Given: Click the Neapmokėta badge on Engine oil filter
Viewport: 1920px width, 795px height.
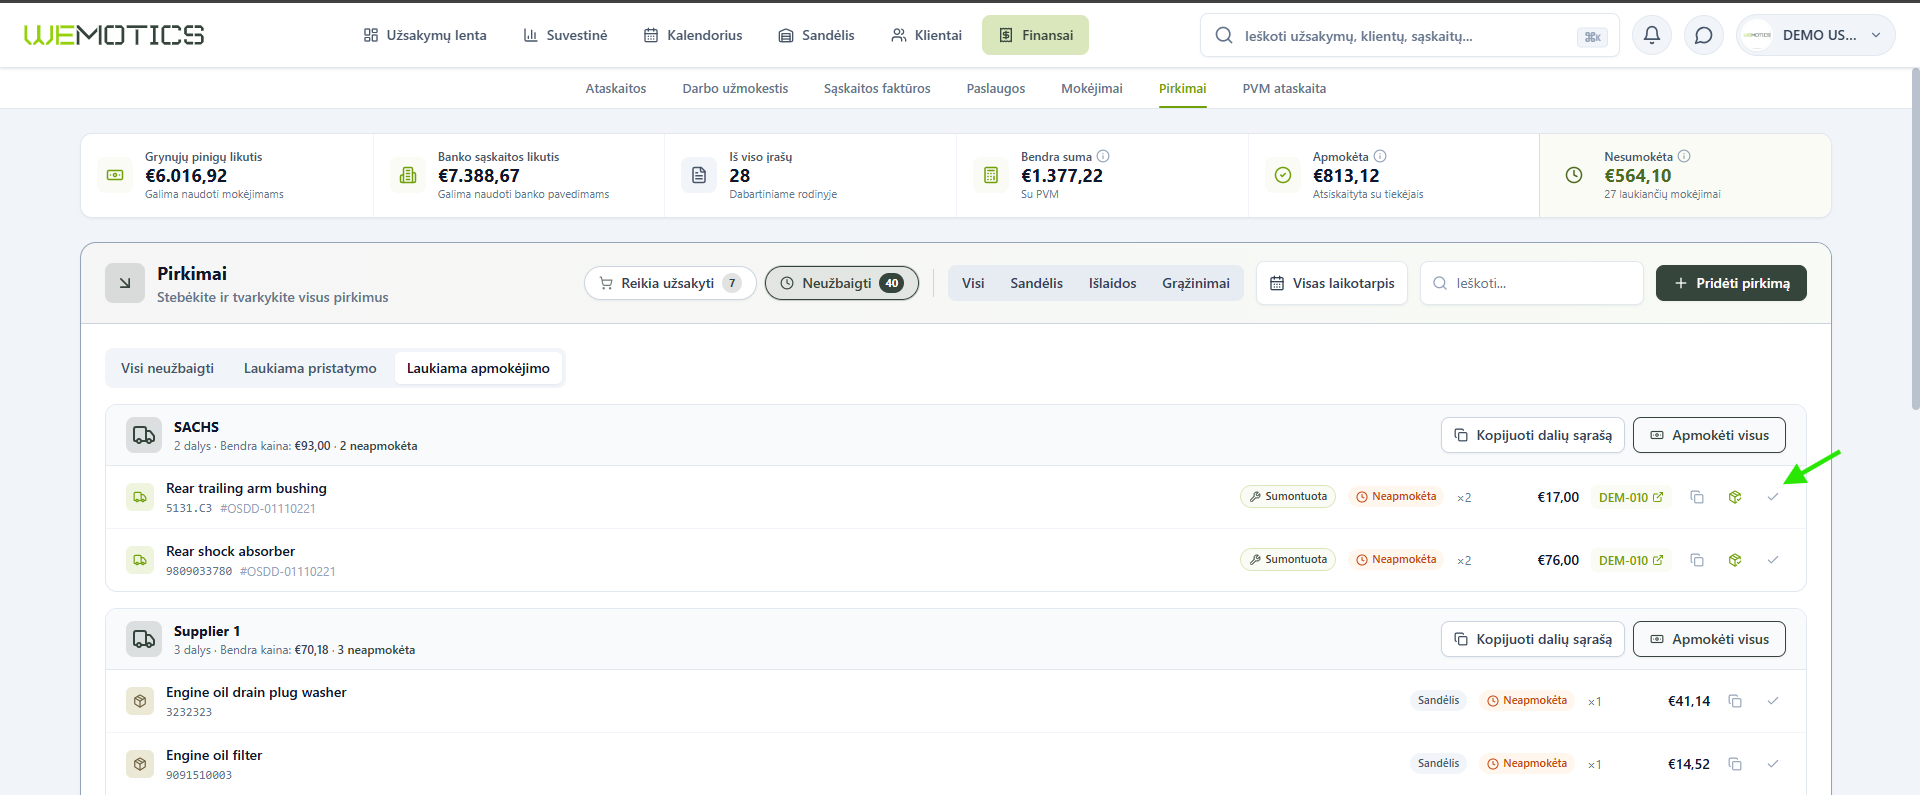Looking at the screenshot, I should pos(1527,763).
